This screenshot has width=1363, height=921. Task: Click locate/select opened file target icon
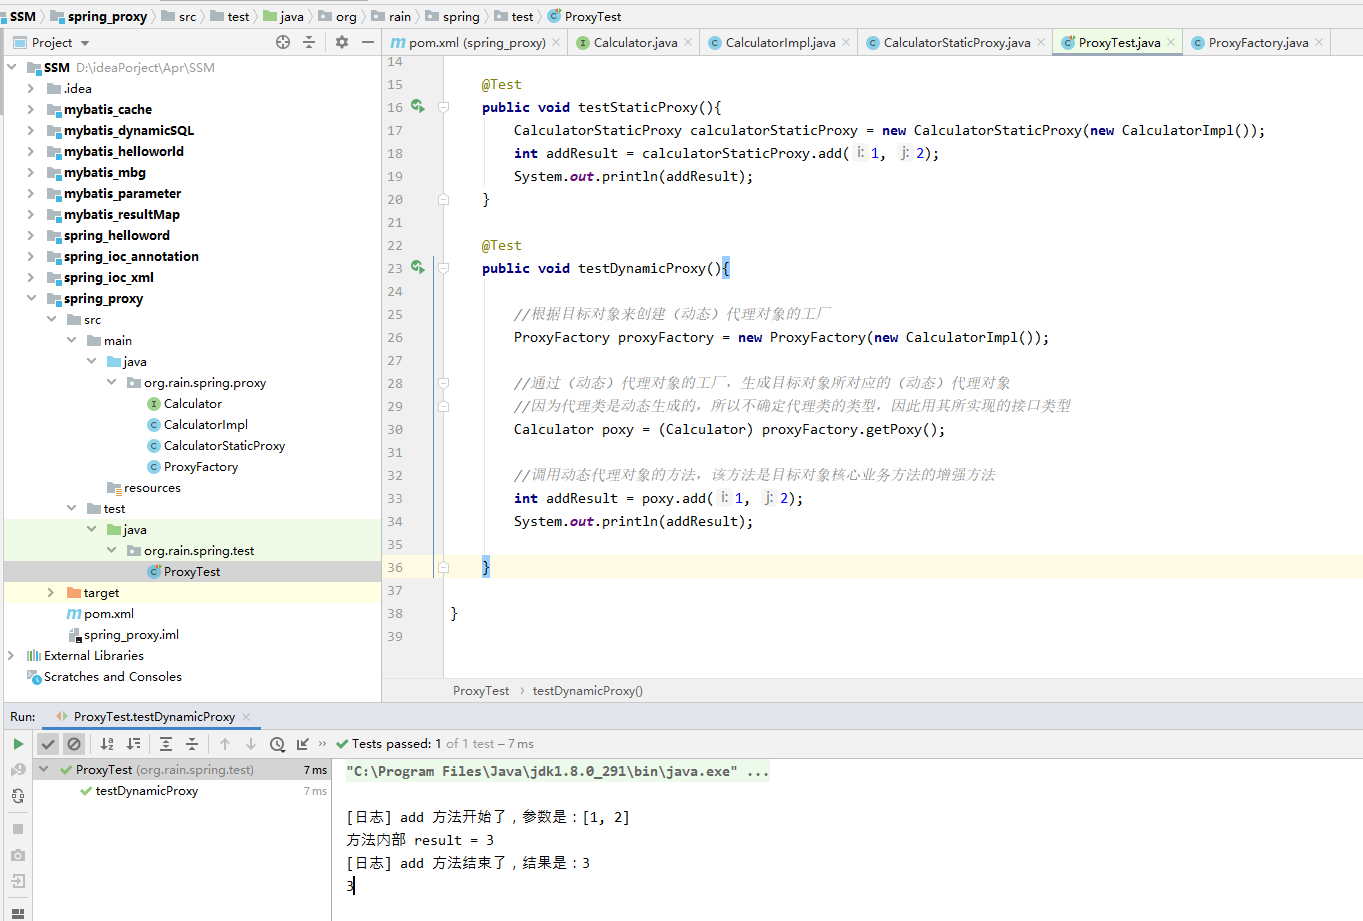[283, 42]
